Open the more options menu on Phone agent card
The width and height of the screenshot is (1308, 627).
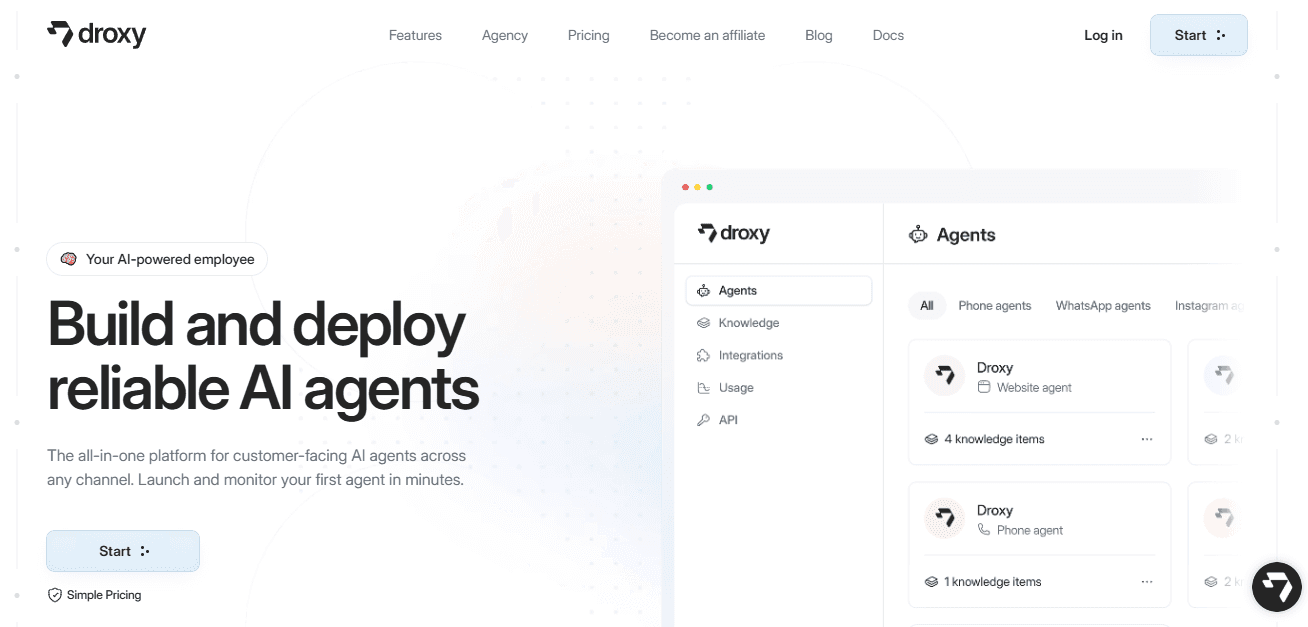(x=1147, y=582)
